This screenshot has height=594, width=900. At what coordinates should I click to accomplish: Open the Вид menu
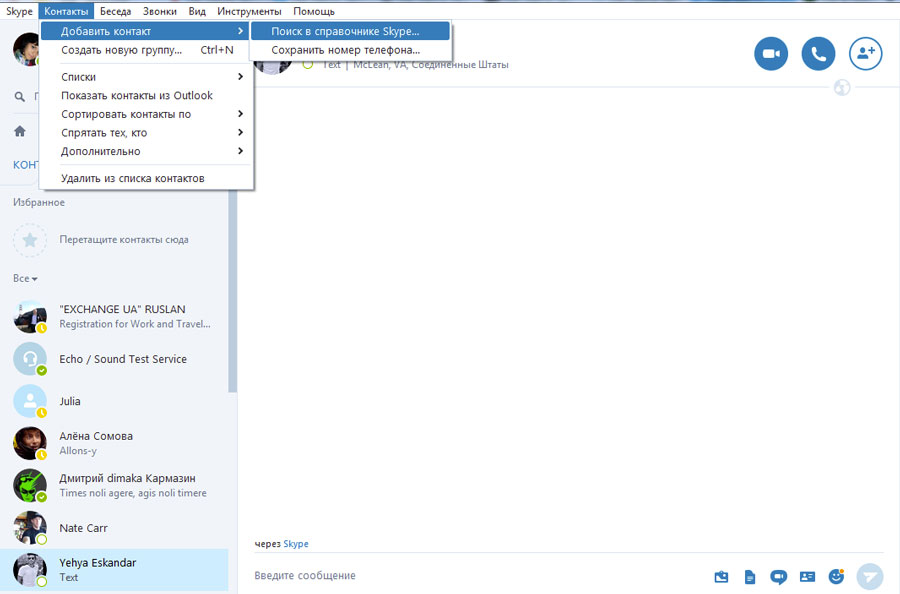[x=197, y=11]
